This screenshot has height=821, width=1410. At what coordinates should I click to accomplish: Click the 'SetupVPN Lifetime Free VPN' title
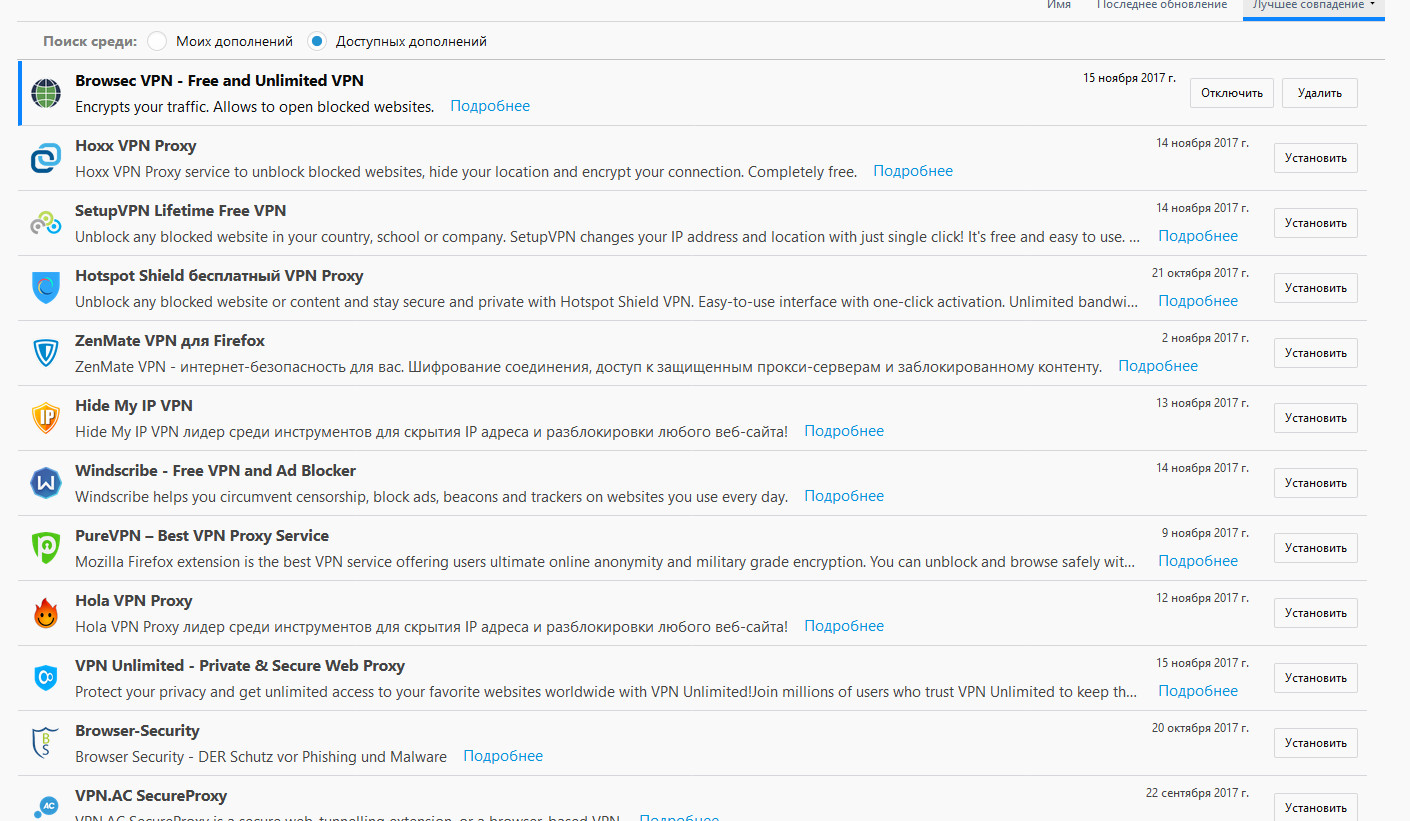[181, 210]
